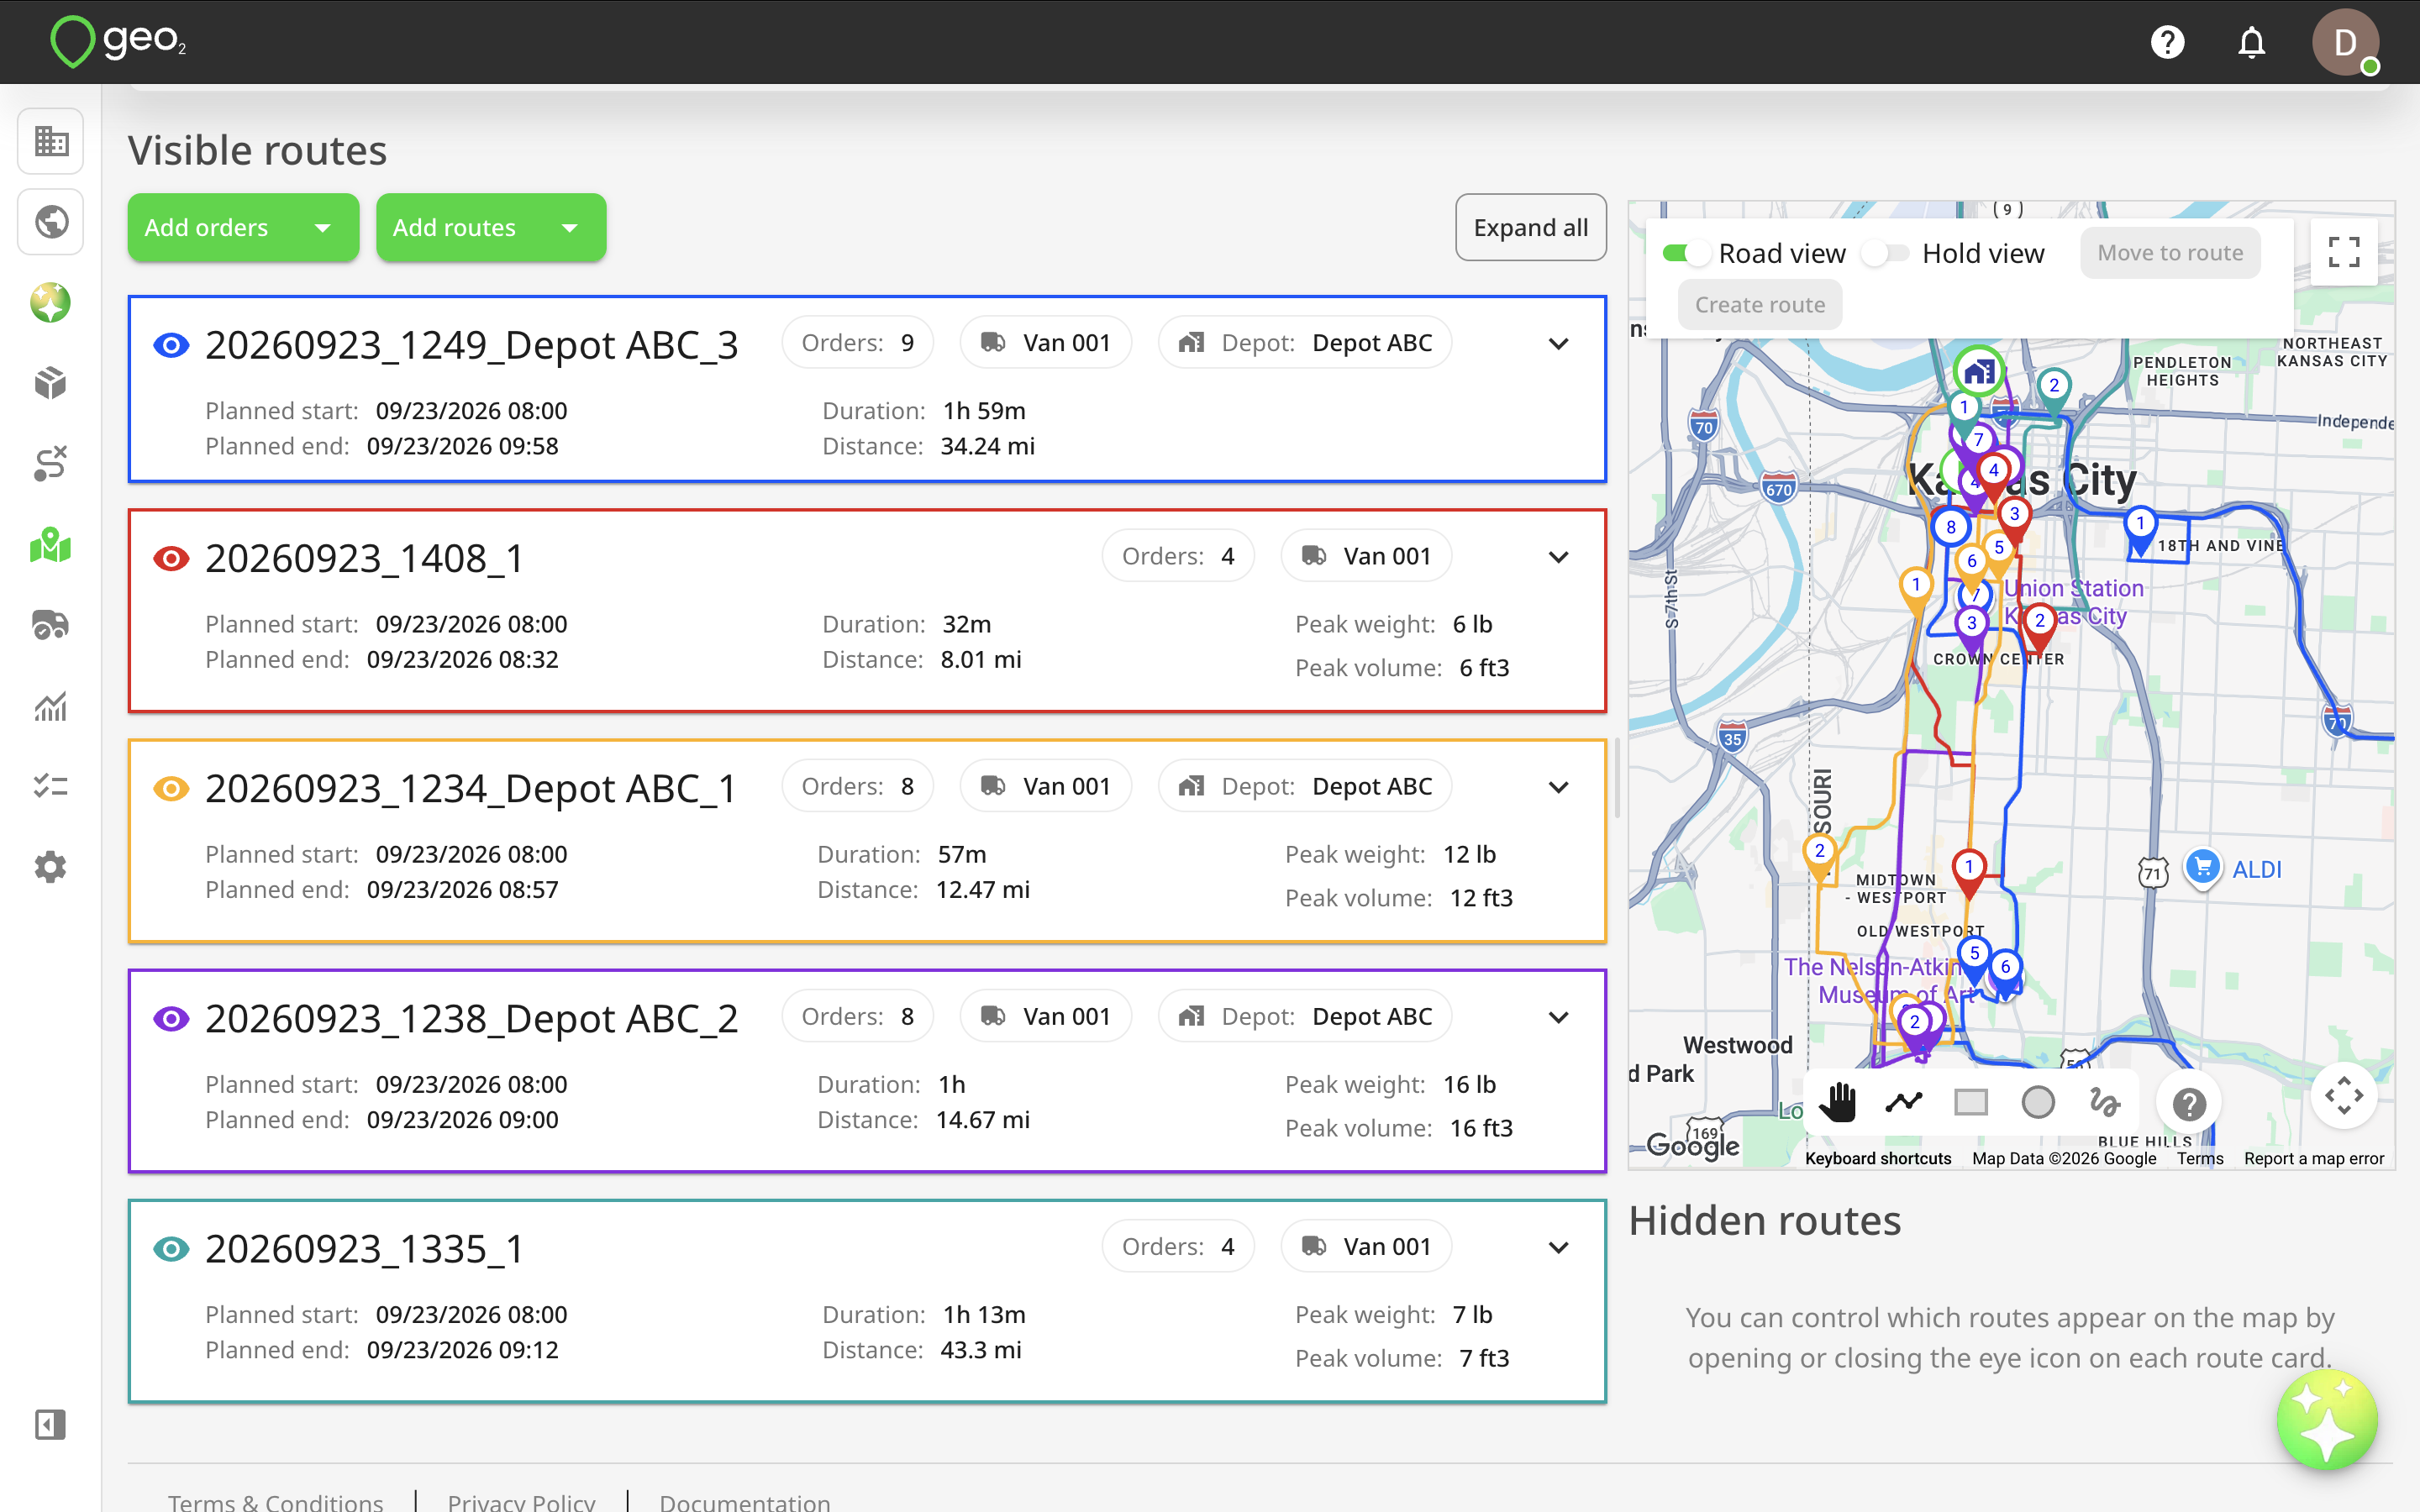Select the rectangle selection tool on map
This screenshot has height=1512, width=2420.
[1971, 1103]
